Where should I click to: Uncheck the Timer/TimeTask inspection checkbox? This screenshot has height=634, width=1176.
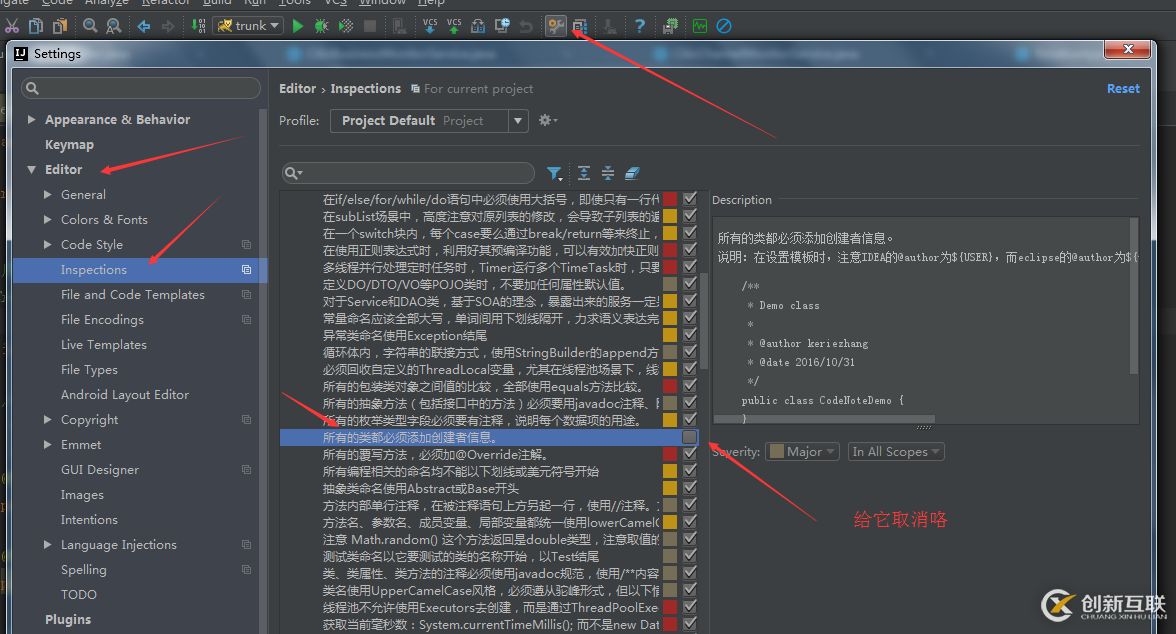(690, 267)
